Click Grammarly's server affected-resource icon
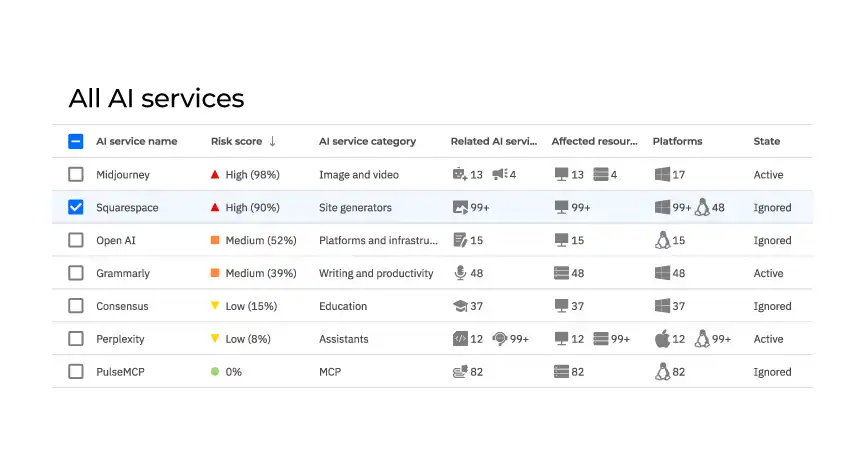Viewport: 865px width, 460px height. (x=561, y=273)
